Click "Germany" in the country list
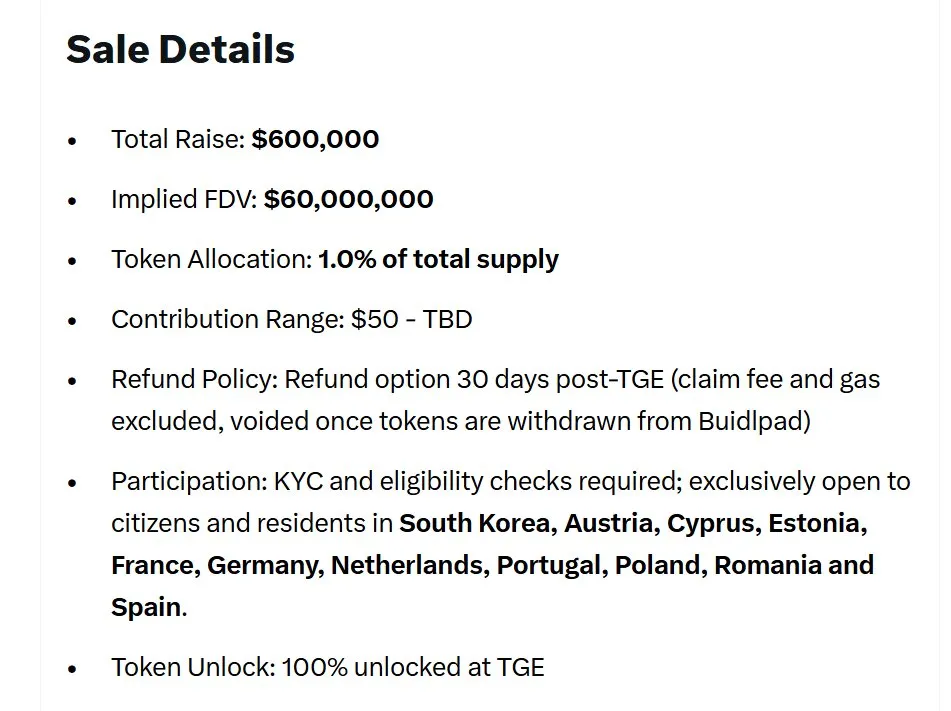 pos(264,565)
